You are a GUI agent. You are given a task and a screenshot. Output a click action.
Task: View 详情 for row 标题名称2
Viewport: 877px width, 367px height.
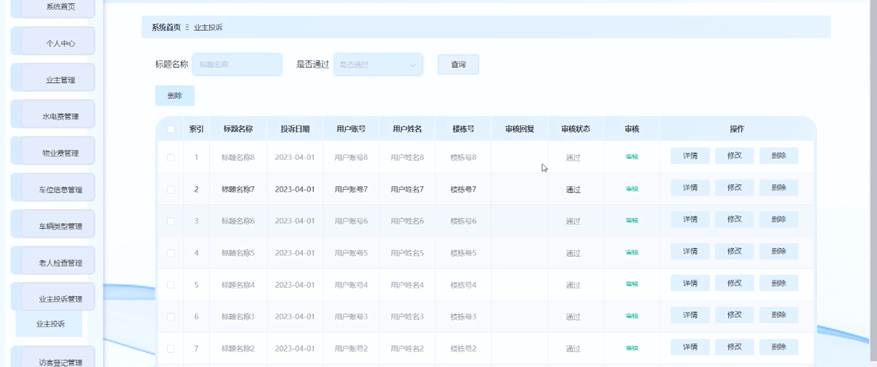(690, 347)
